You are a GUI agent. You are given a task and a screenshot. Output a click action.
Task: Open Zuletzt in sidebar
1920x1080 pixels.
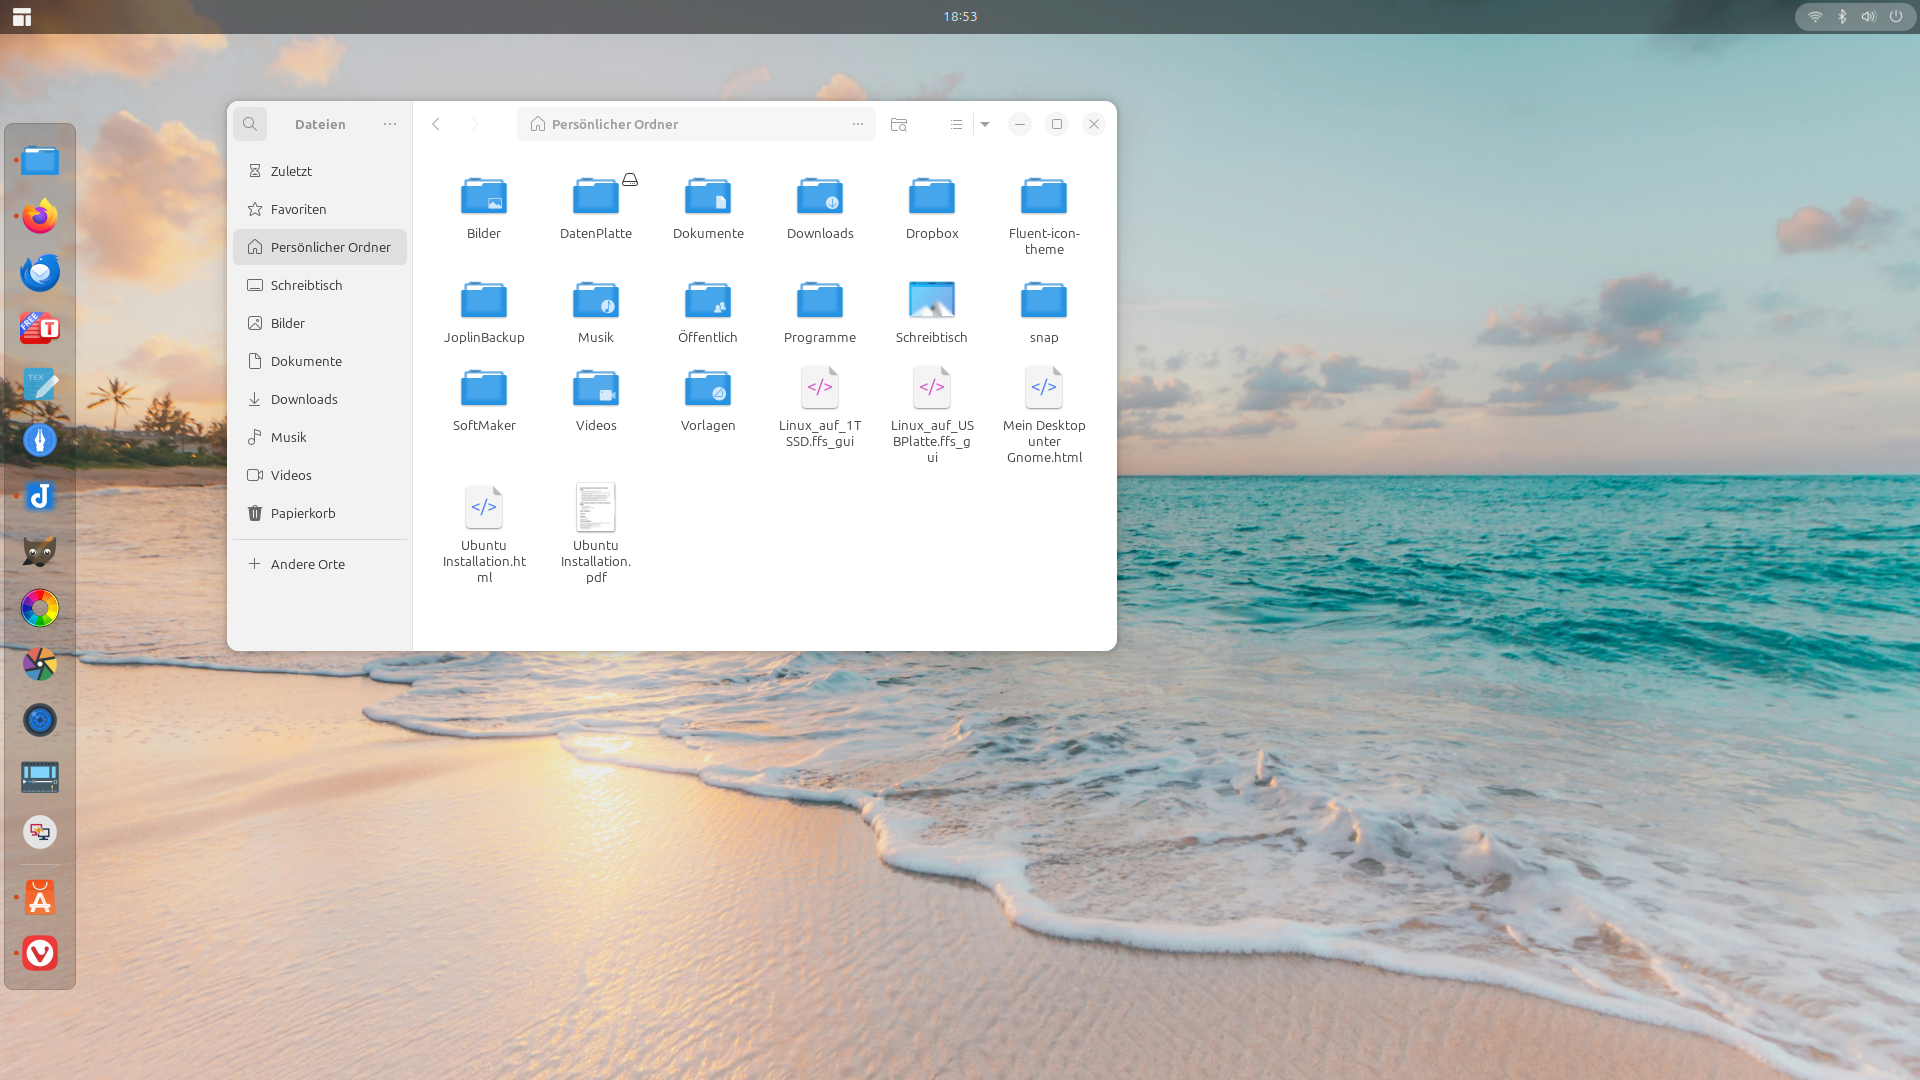pyautogui.click(x=320, y=171)
